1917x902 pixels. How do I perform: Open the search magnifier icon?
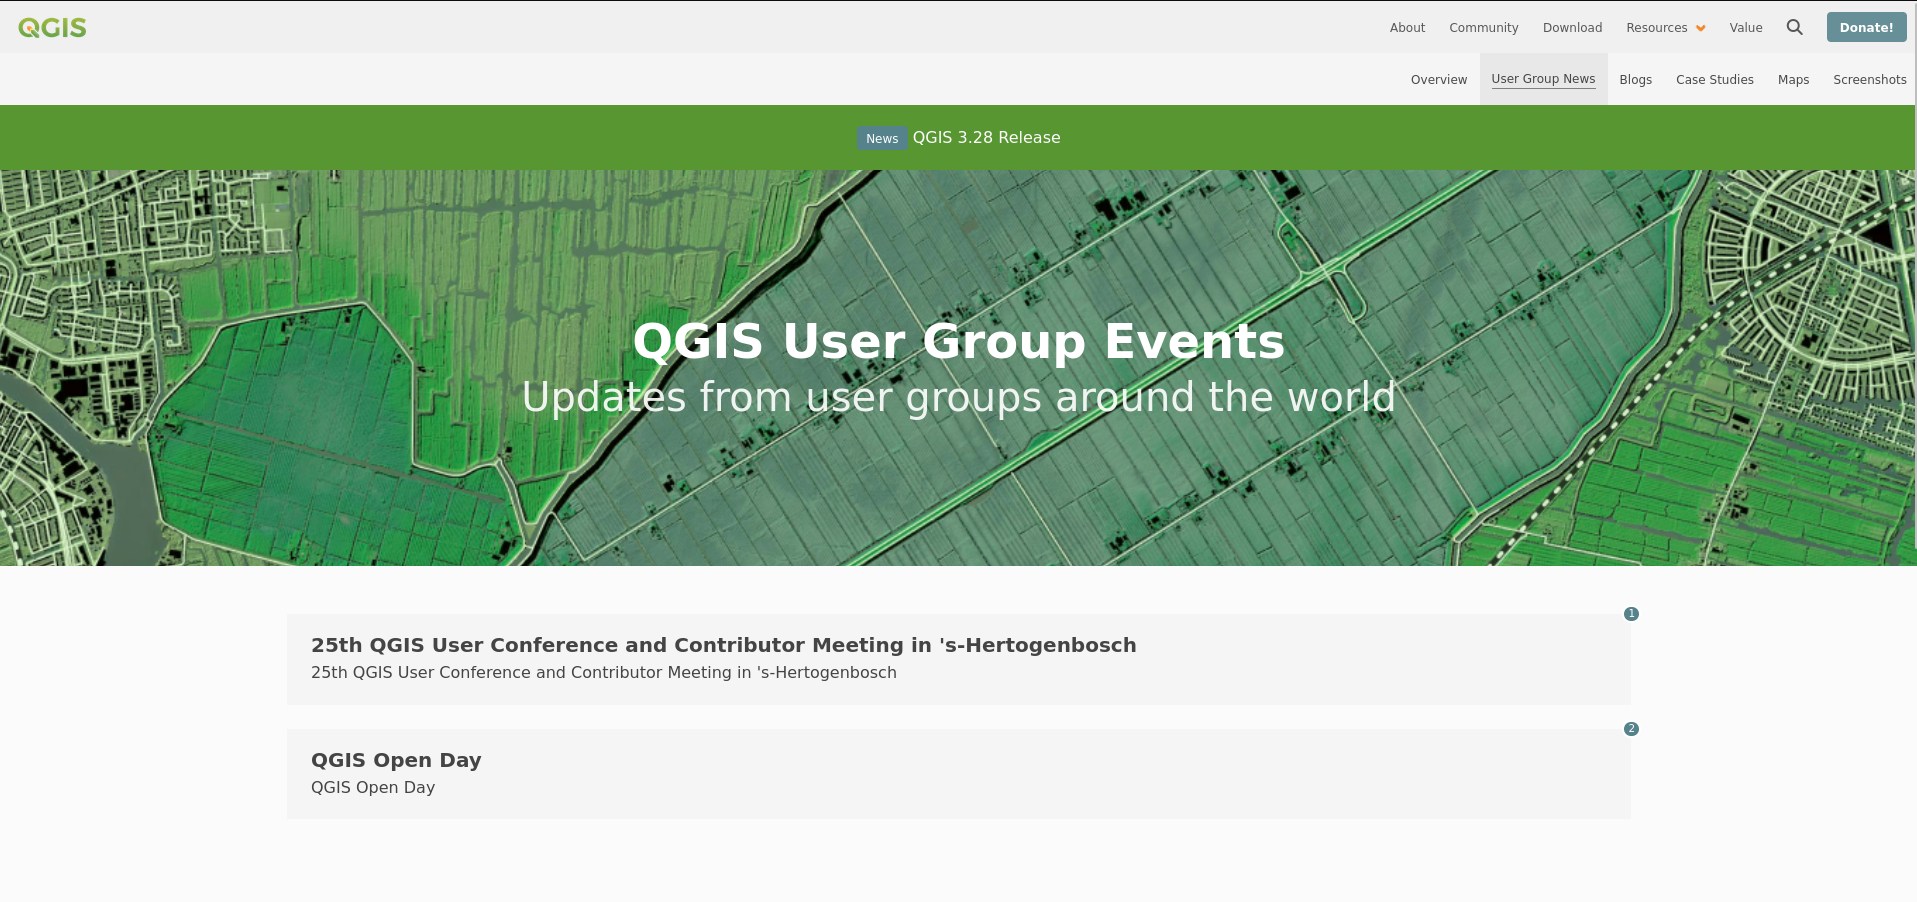[1794, 27]
